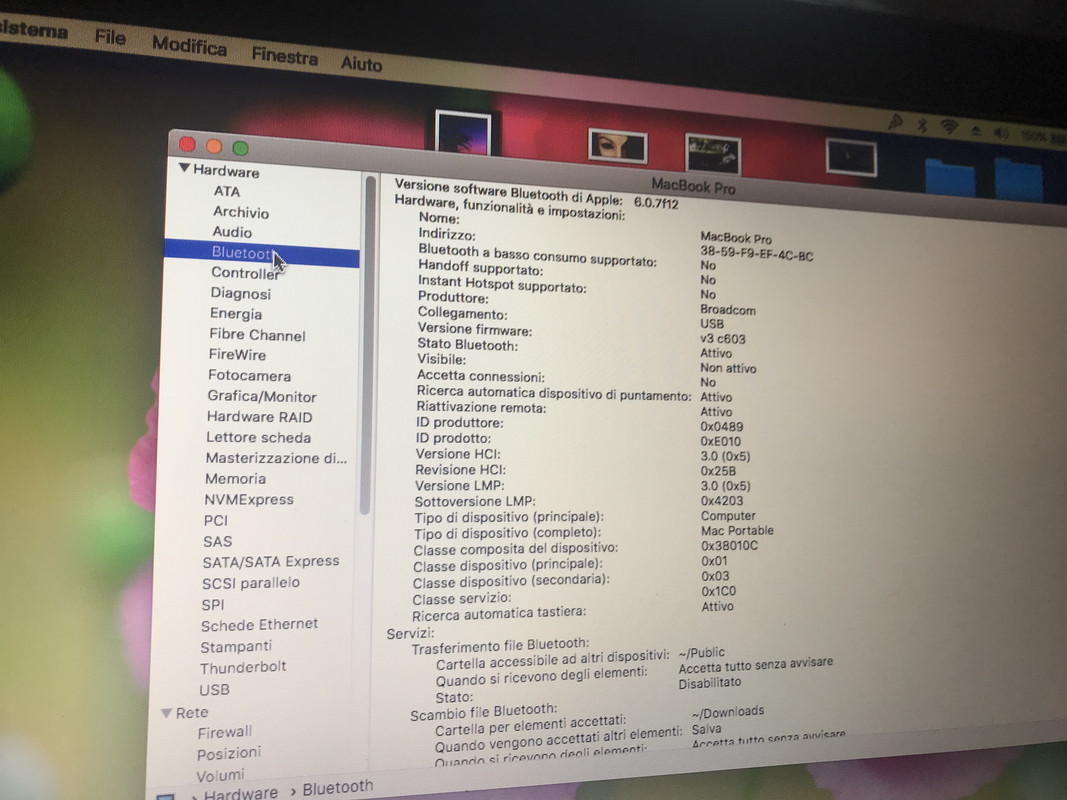Click the Disabilitato status value
The image size is (1067, 800).
(x=709, y=684)
